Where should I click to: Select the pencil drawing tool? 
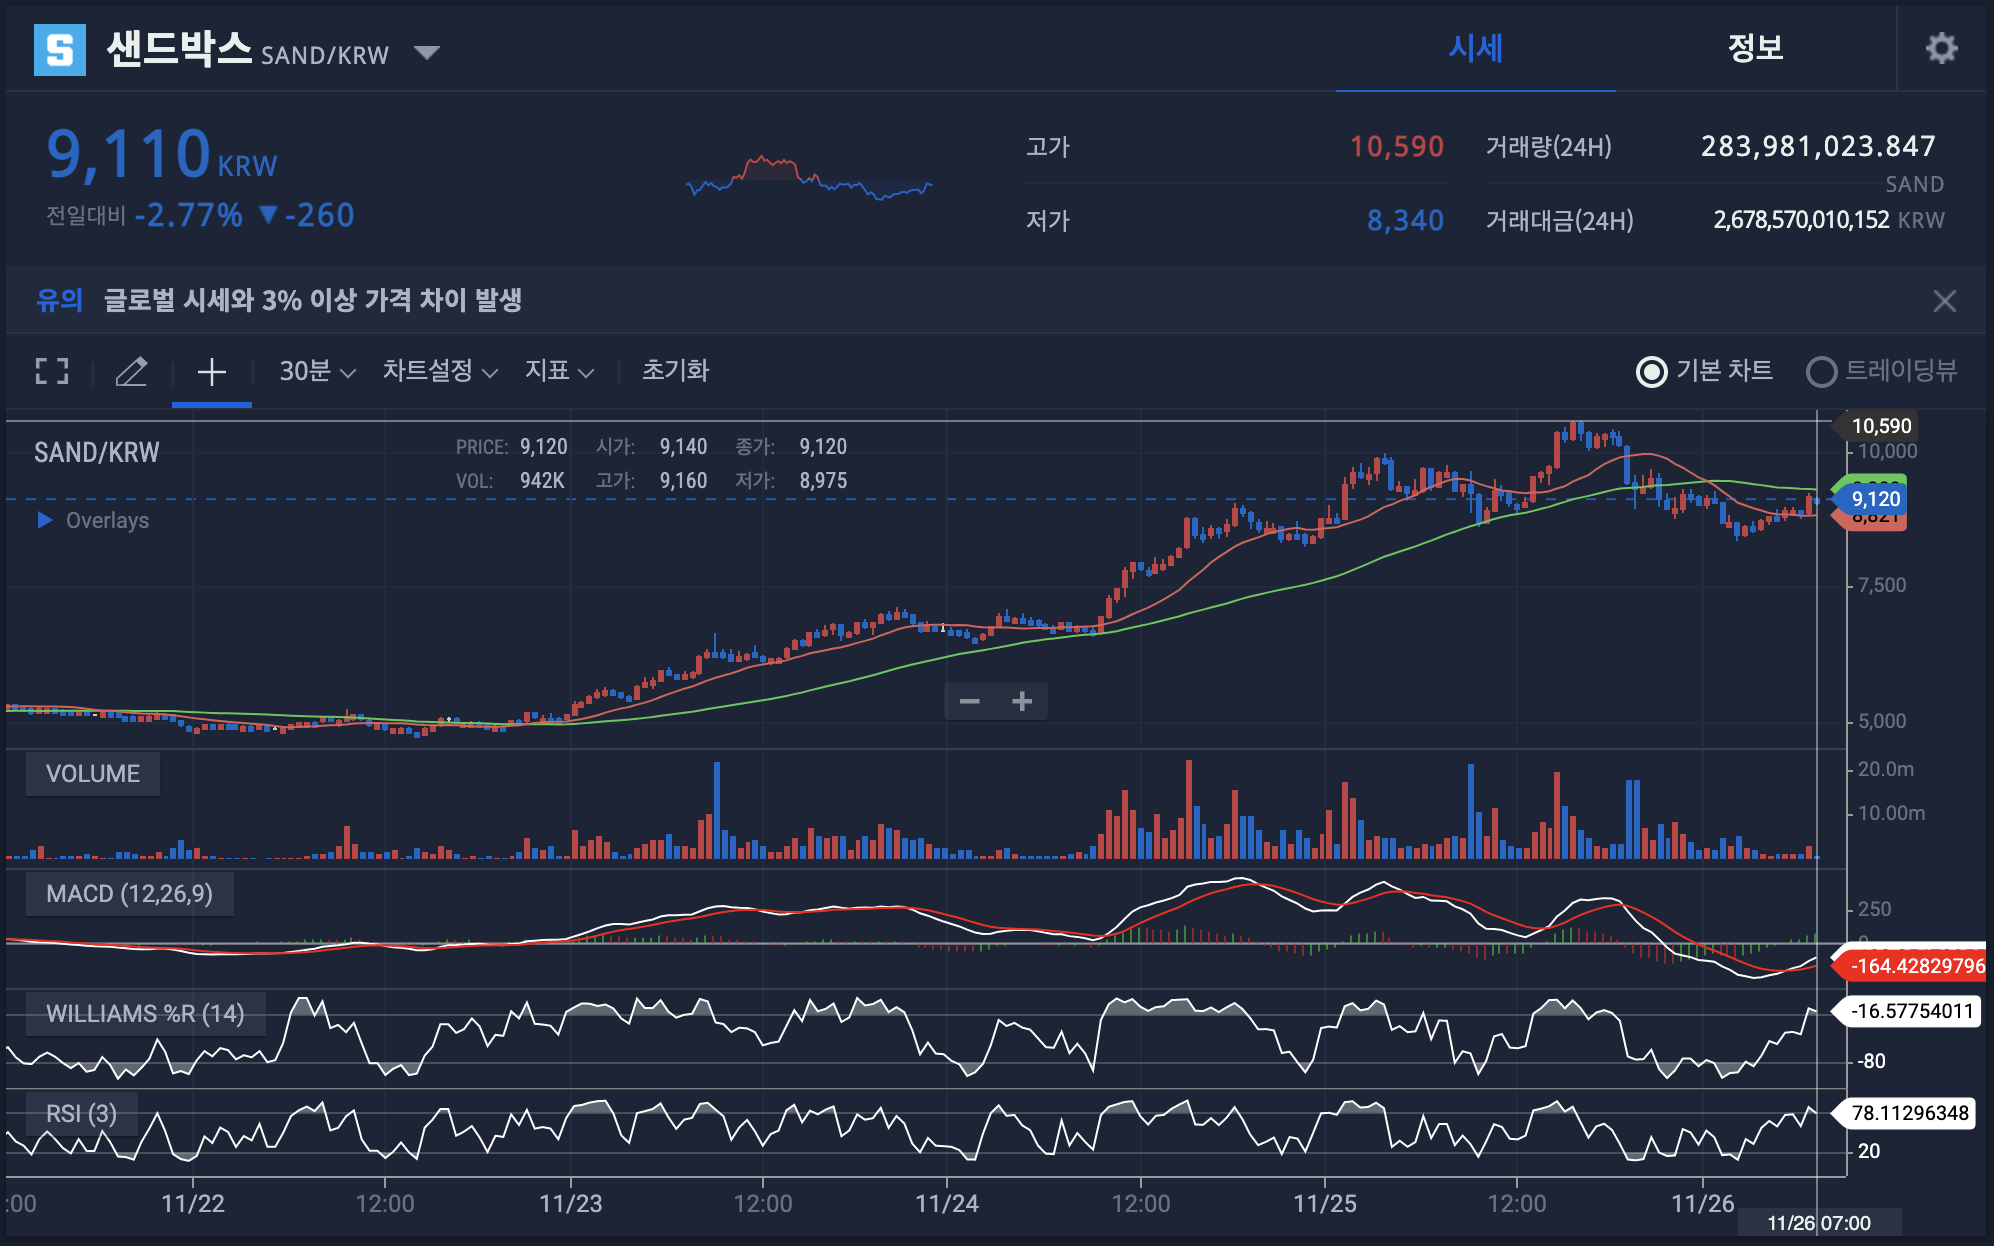(131, 371)
